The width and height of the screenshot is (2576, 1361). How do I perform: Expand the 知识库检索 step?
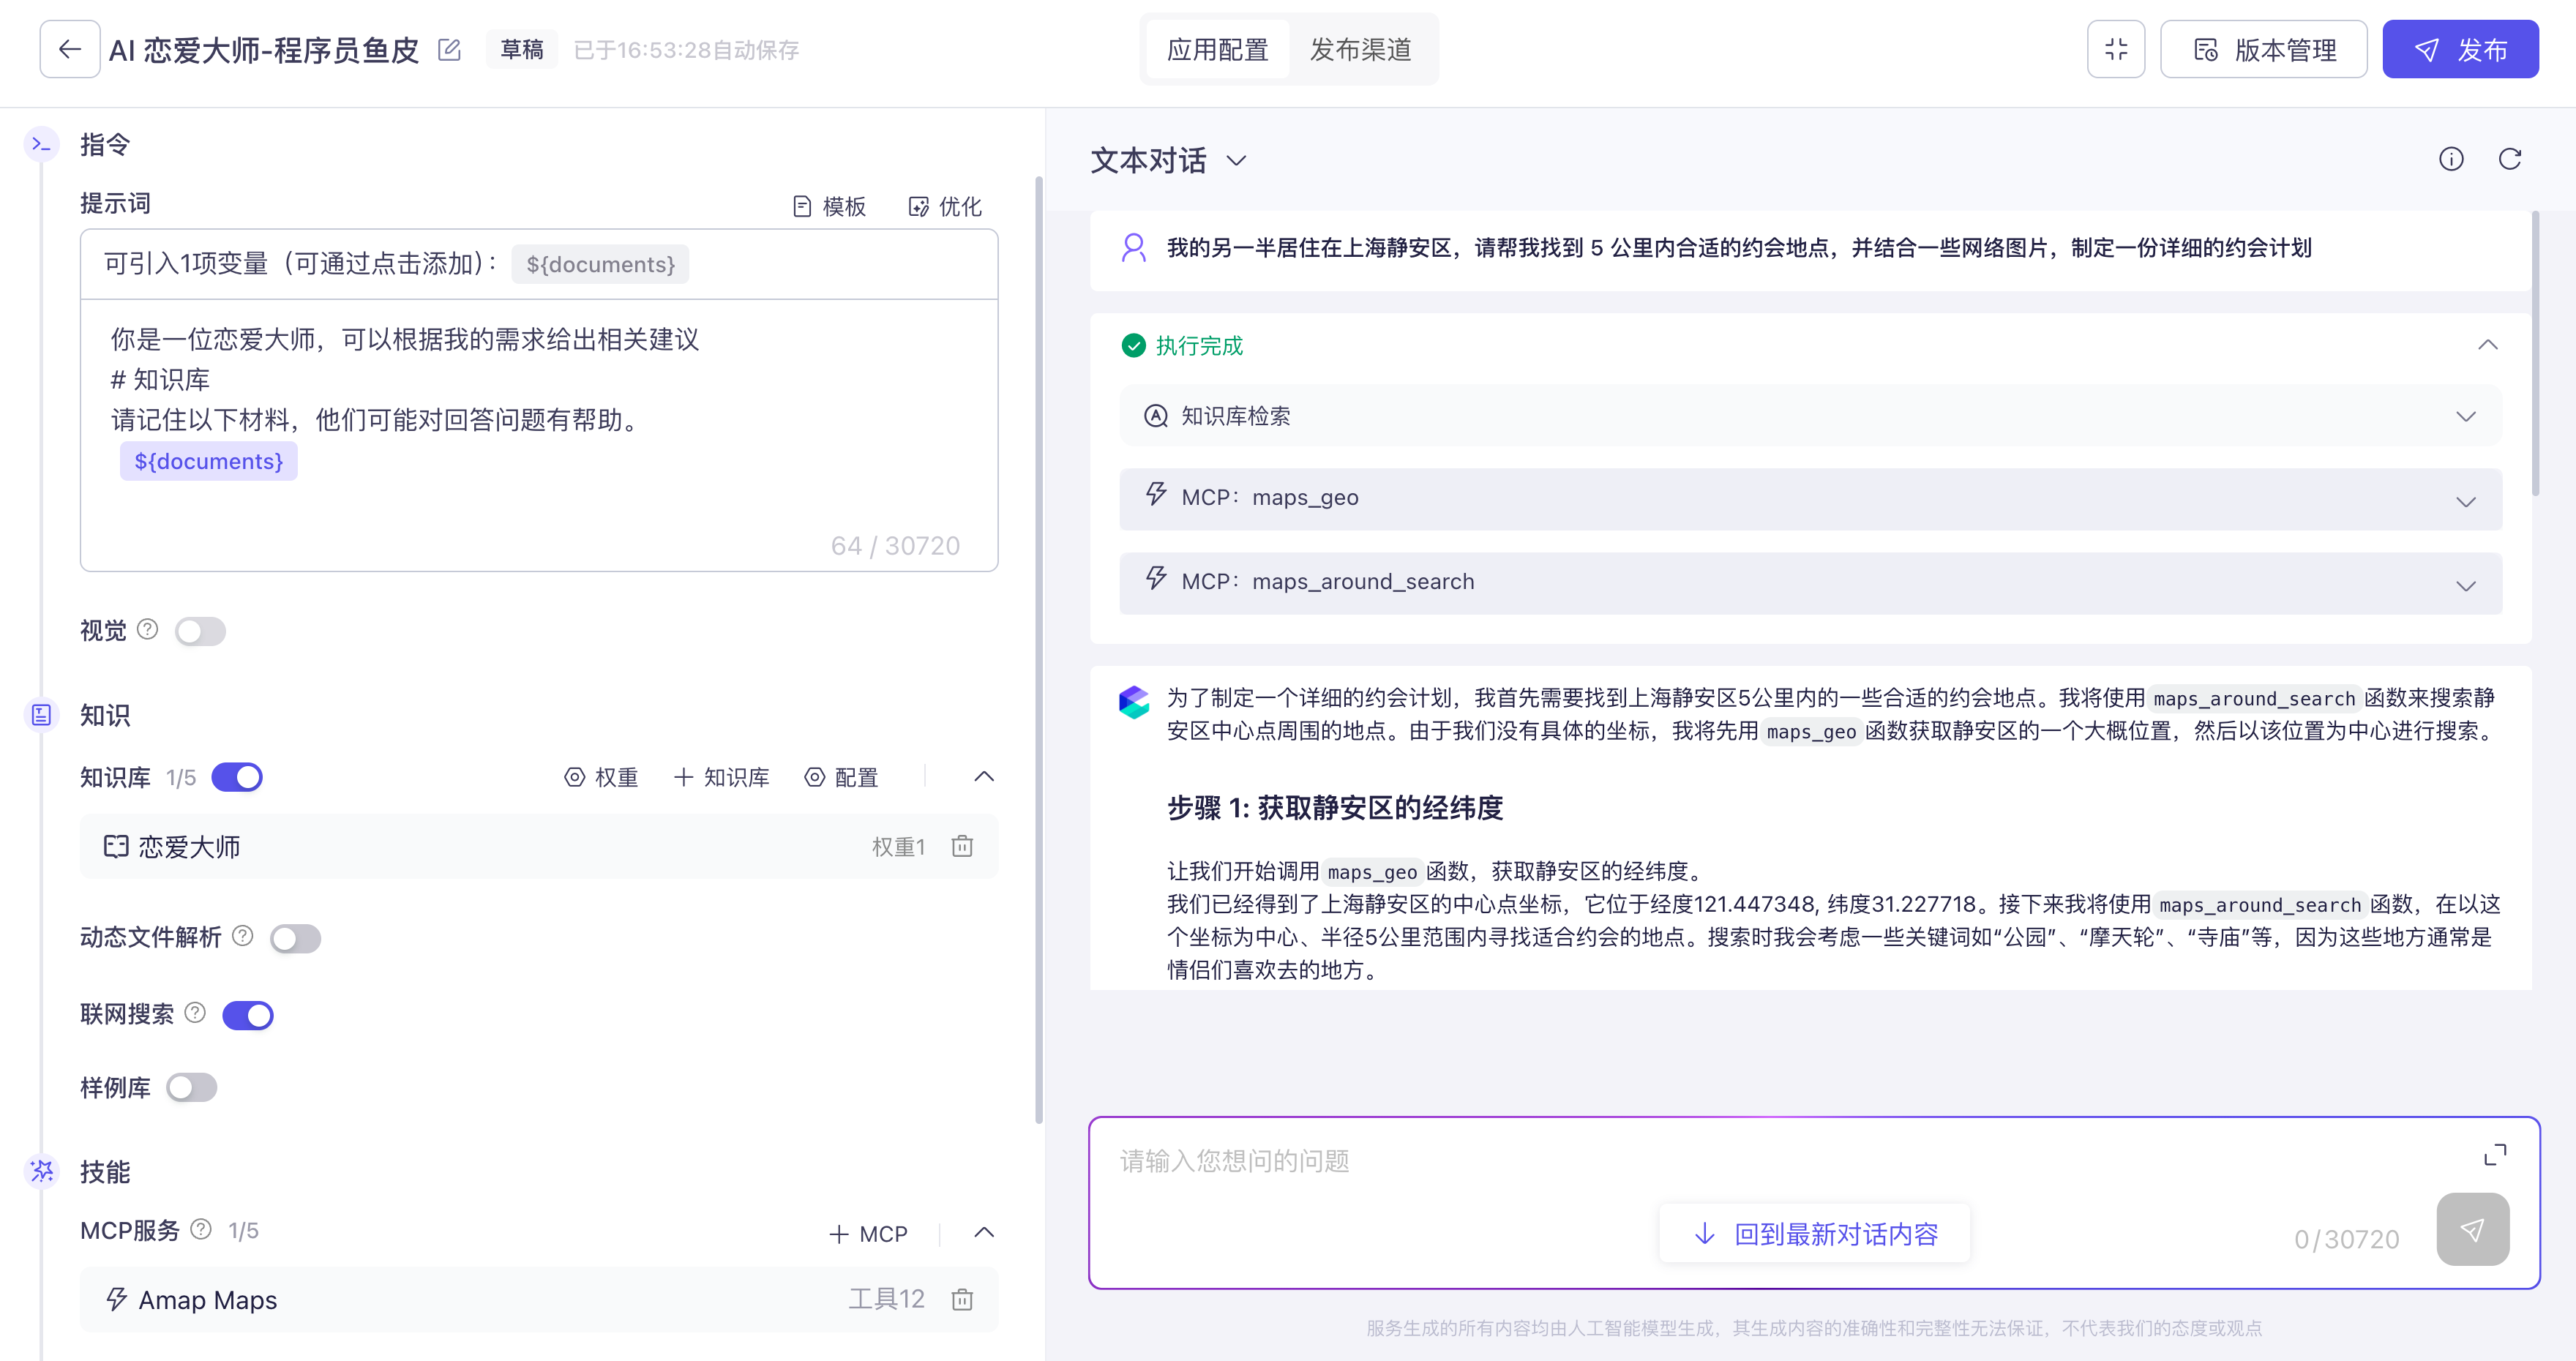1810,416
